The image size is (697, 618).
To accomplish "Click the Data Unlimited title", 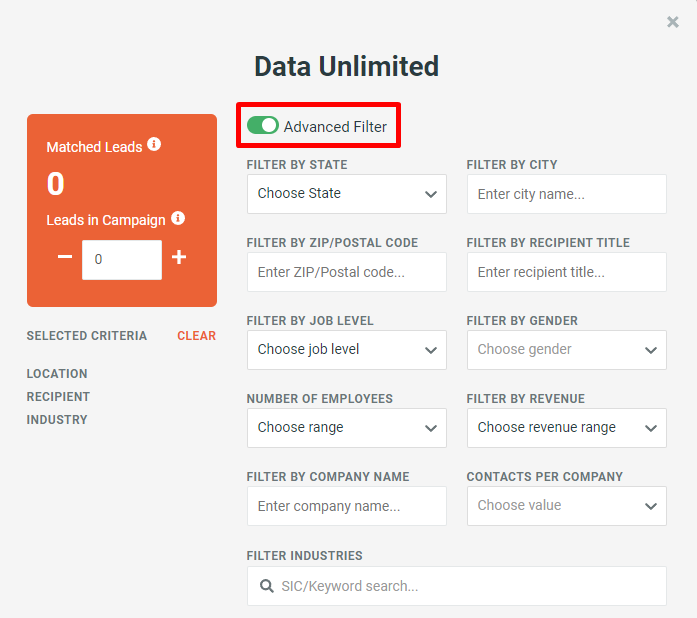I will tap(347, 66).
